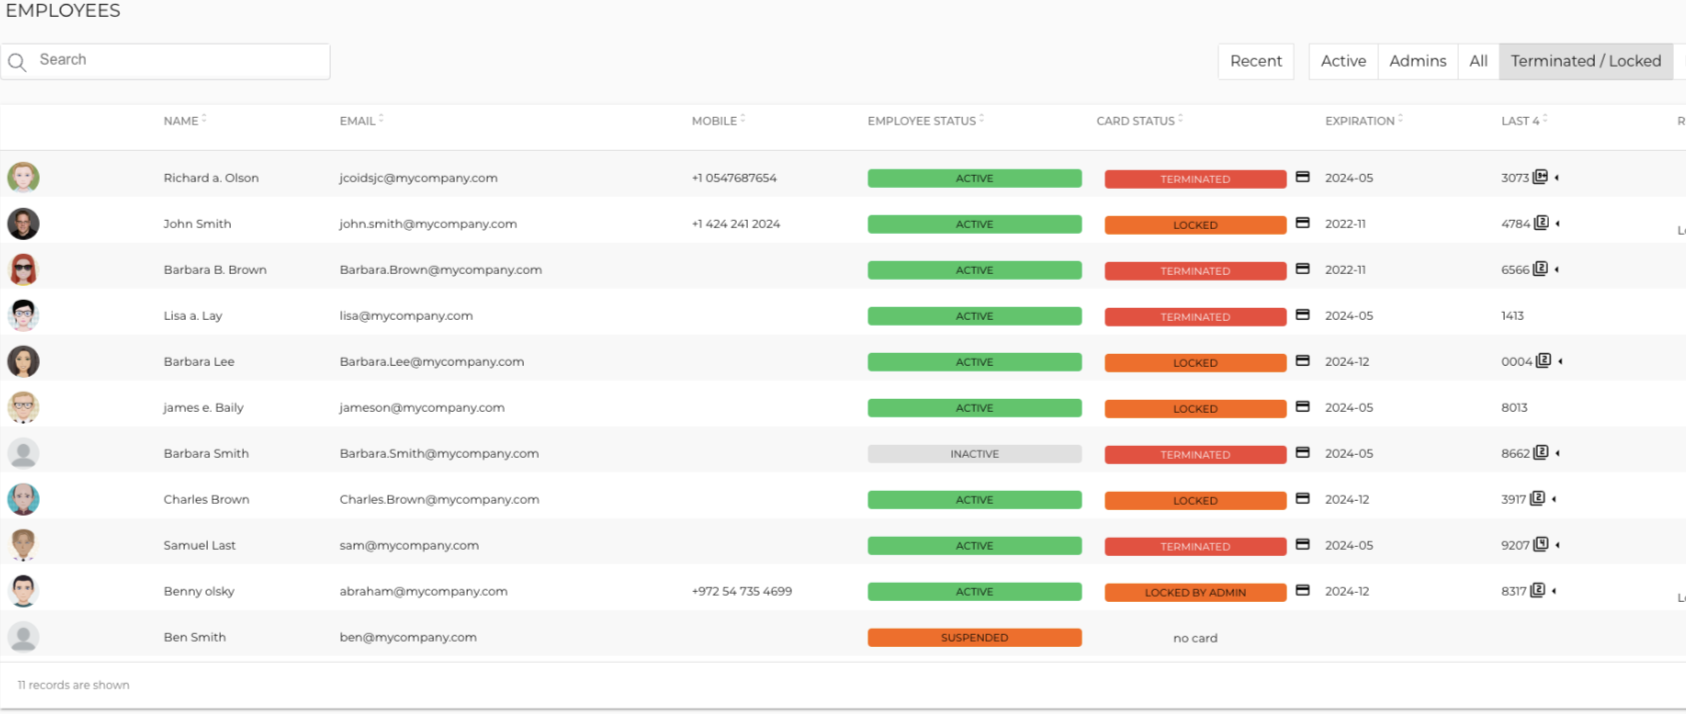
Task: Click the search magnifier icon
Action: 17,62
